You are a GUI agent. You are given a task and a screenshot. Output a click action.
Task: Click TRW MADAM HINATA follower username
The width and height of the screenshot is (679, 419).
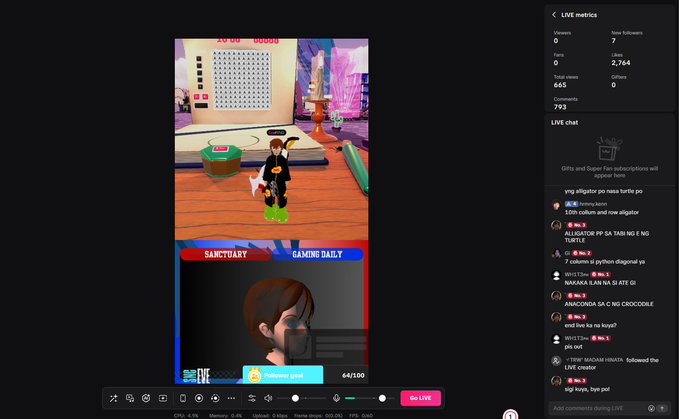tap(594, 360)
